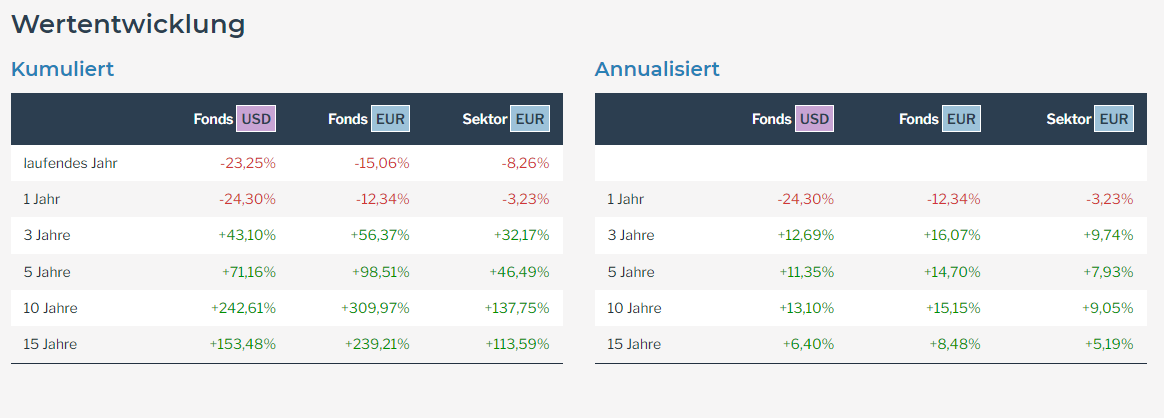Screen dimensions: 1164x418
Task: Click the +16,07% annualized Fonds EUR value
Action: coord(952,235)
